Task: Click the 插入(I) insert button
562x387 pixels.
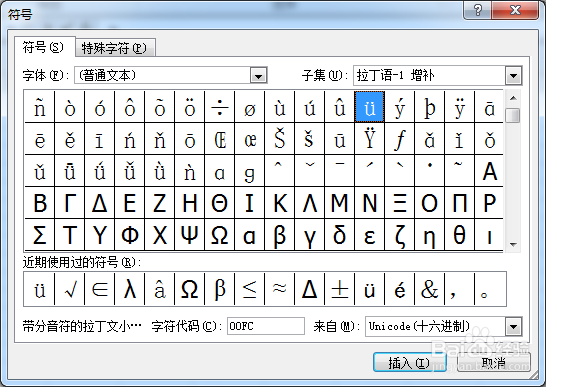Action: tap(409, 363)
